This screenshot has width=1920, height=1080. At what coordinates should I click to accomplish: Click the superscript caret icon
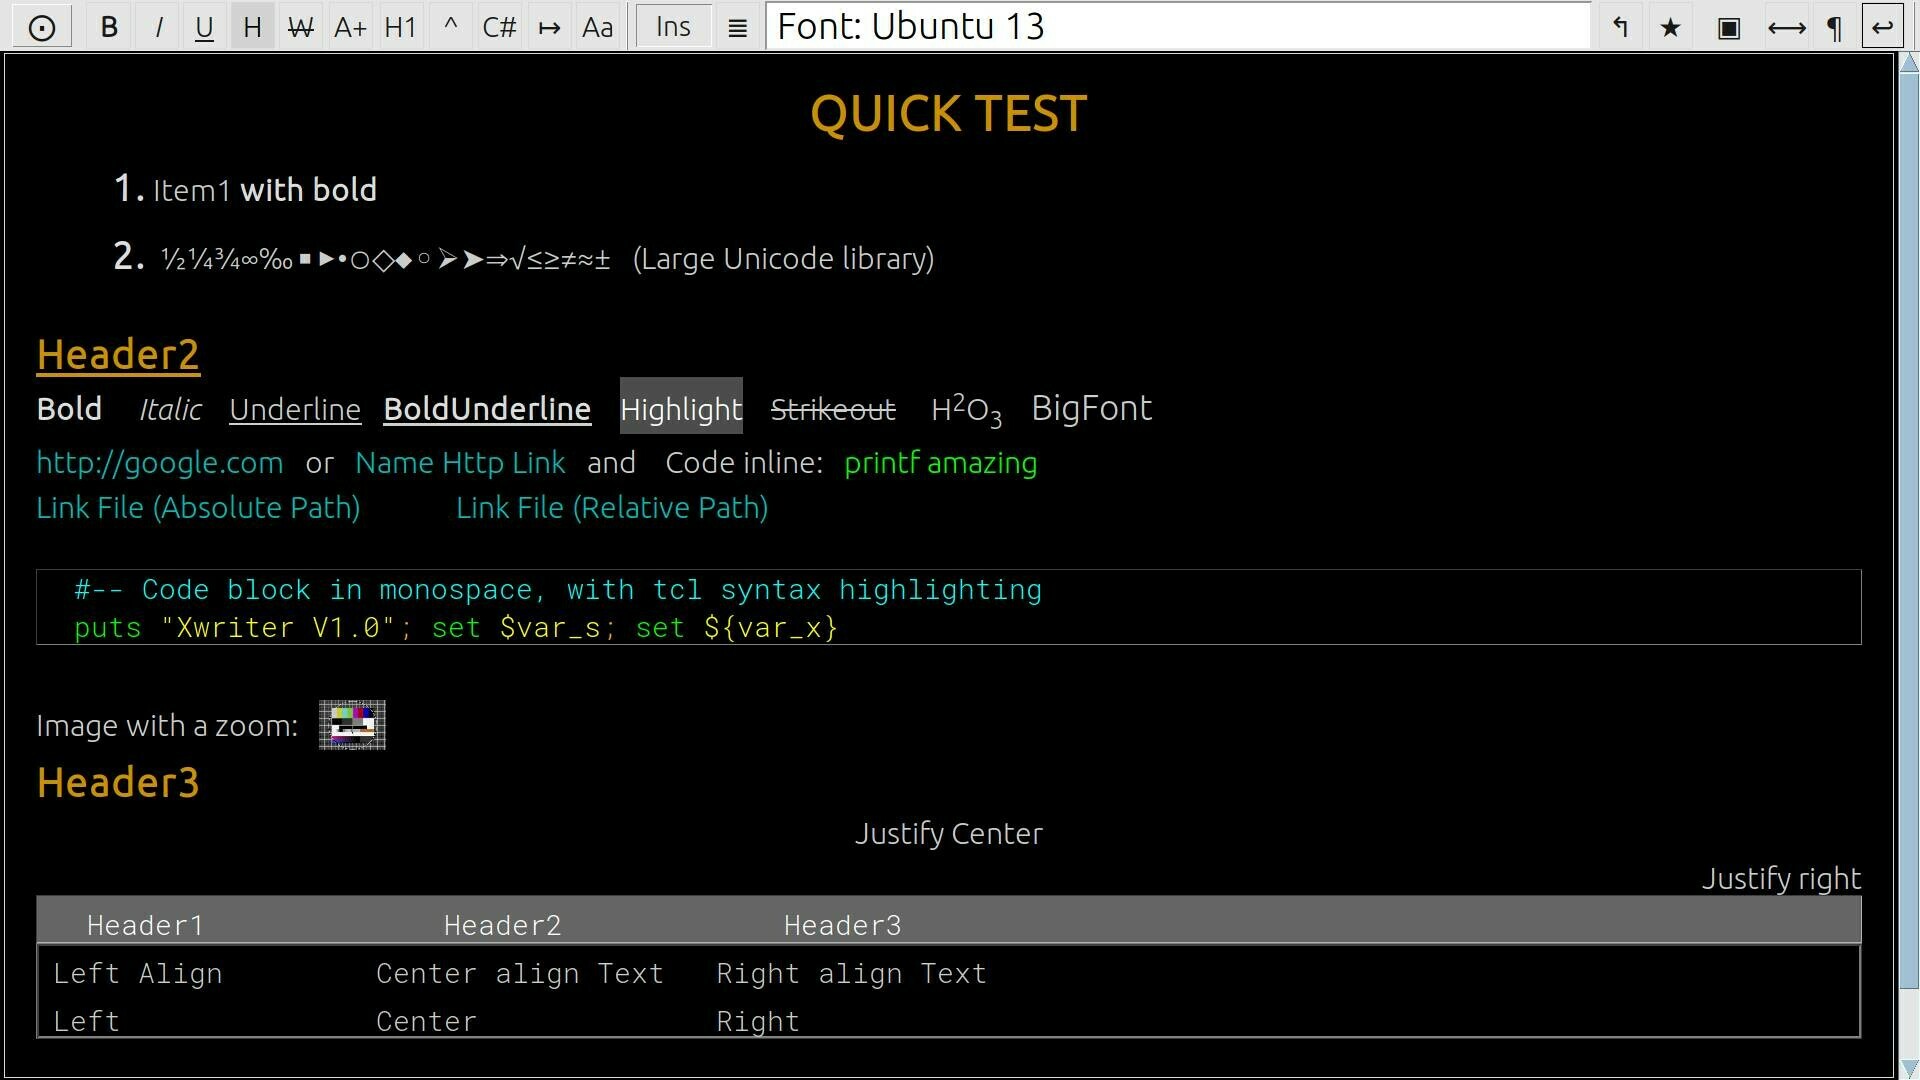click(450, 27)
